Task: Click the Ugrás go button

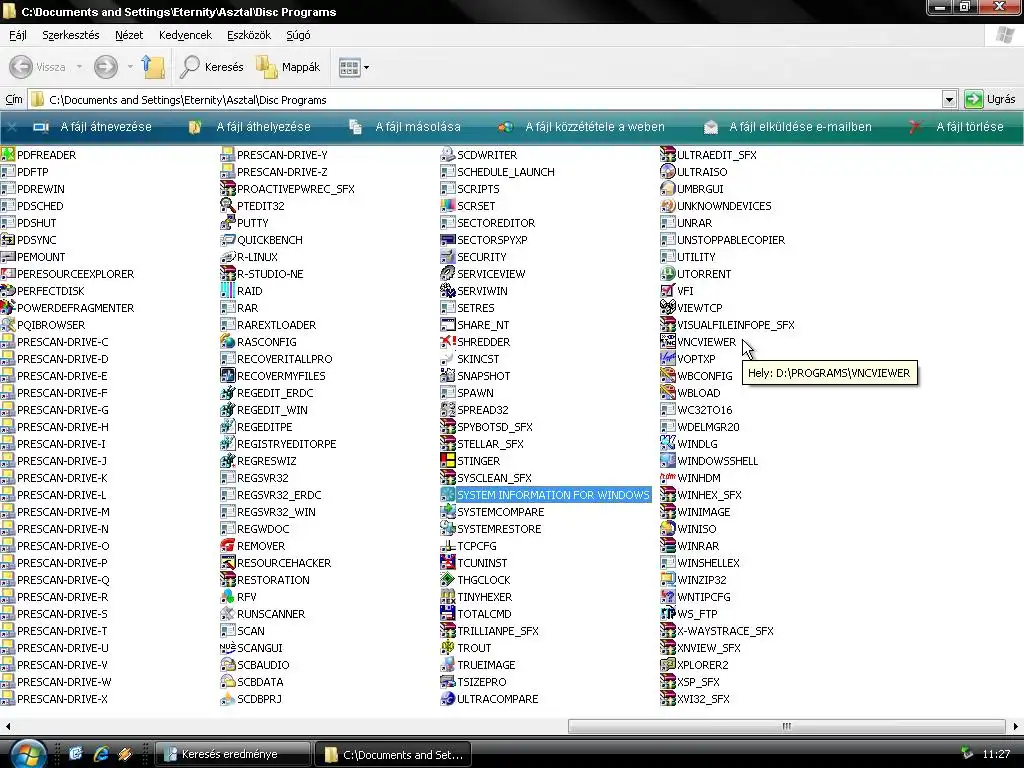Action: 990,99
